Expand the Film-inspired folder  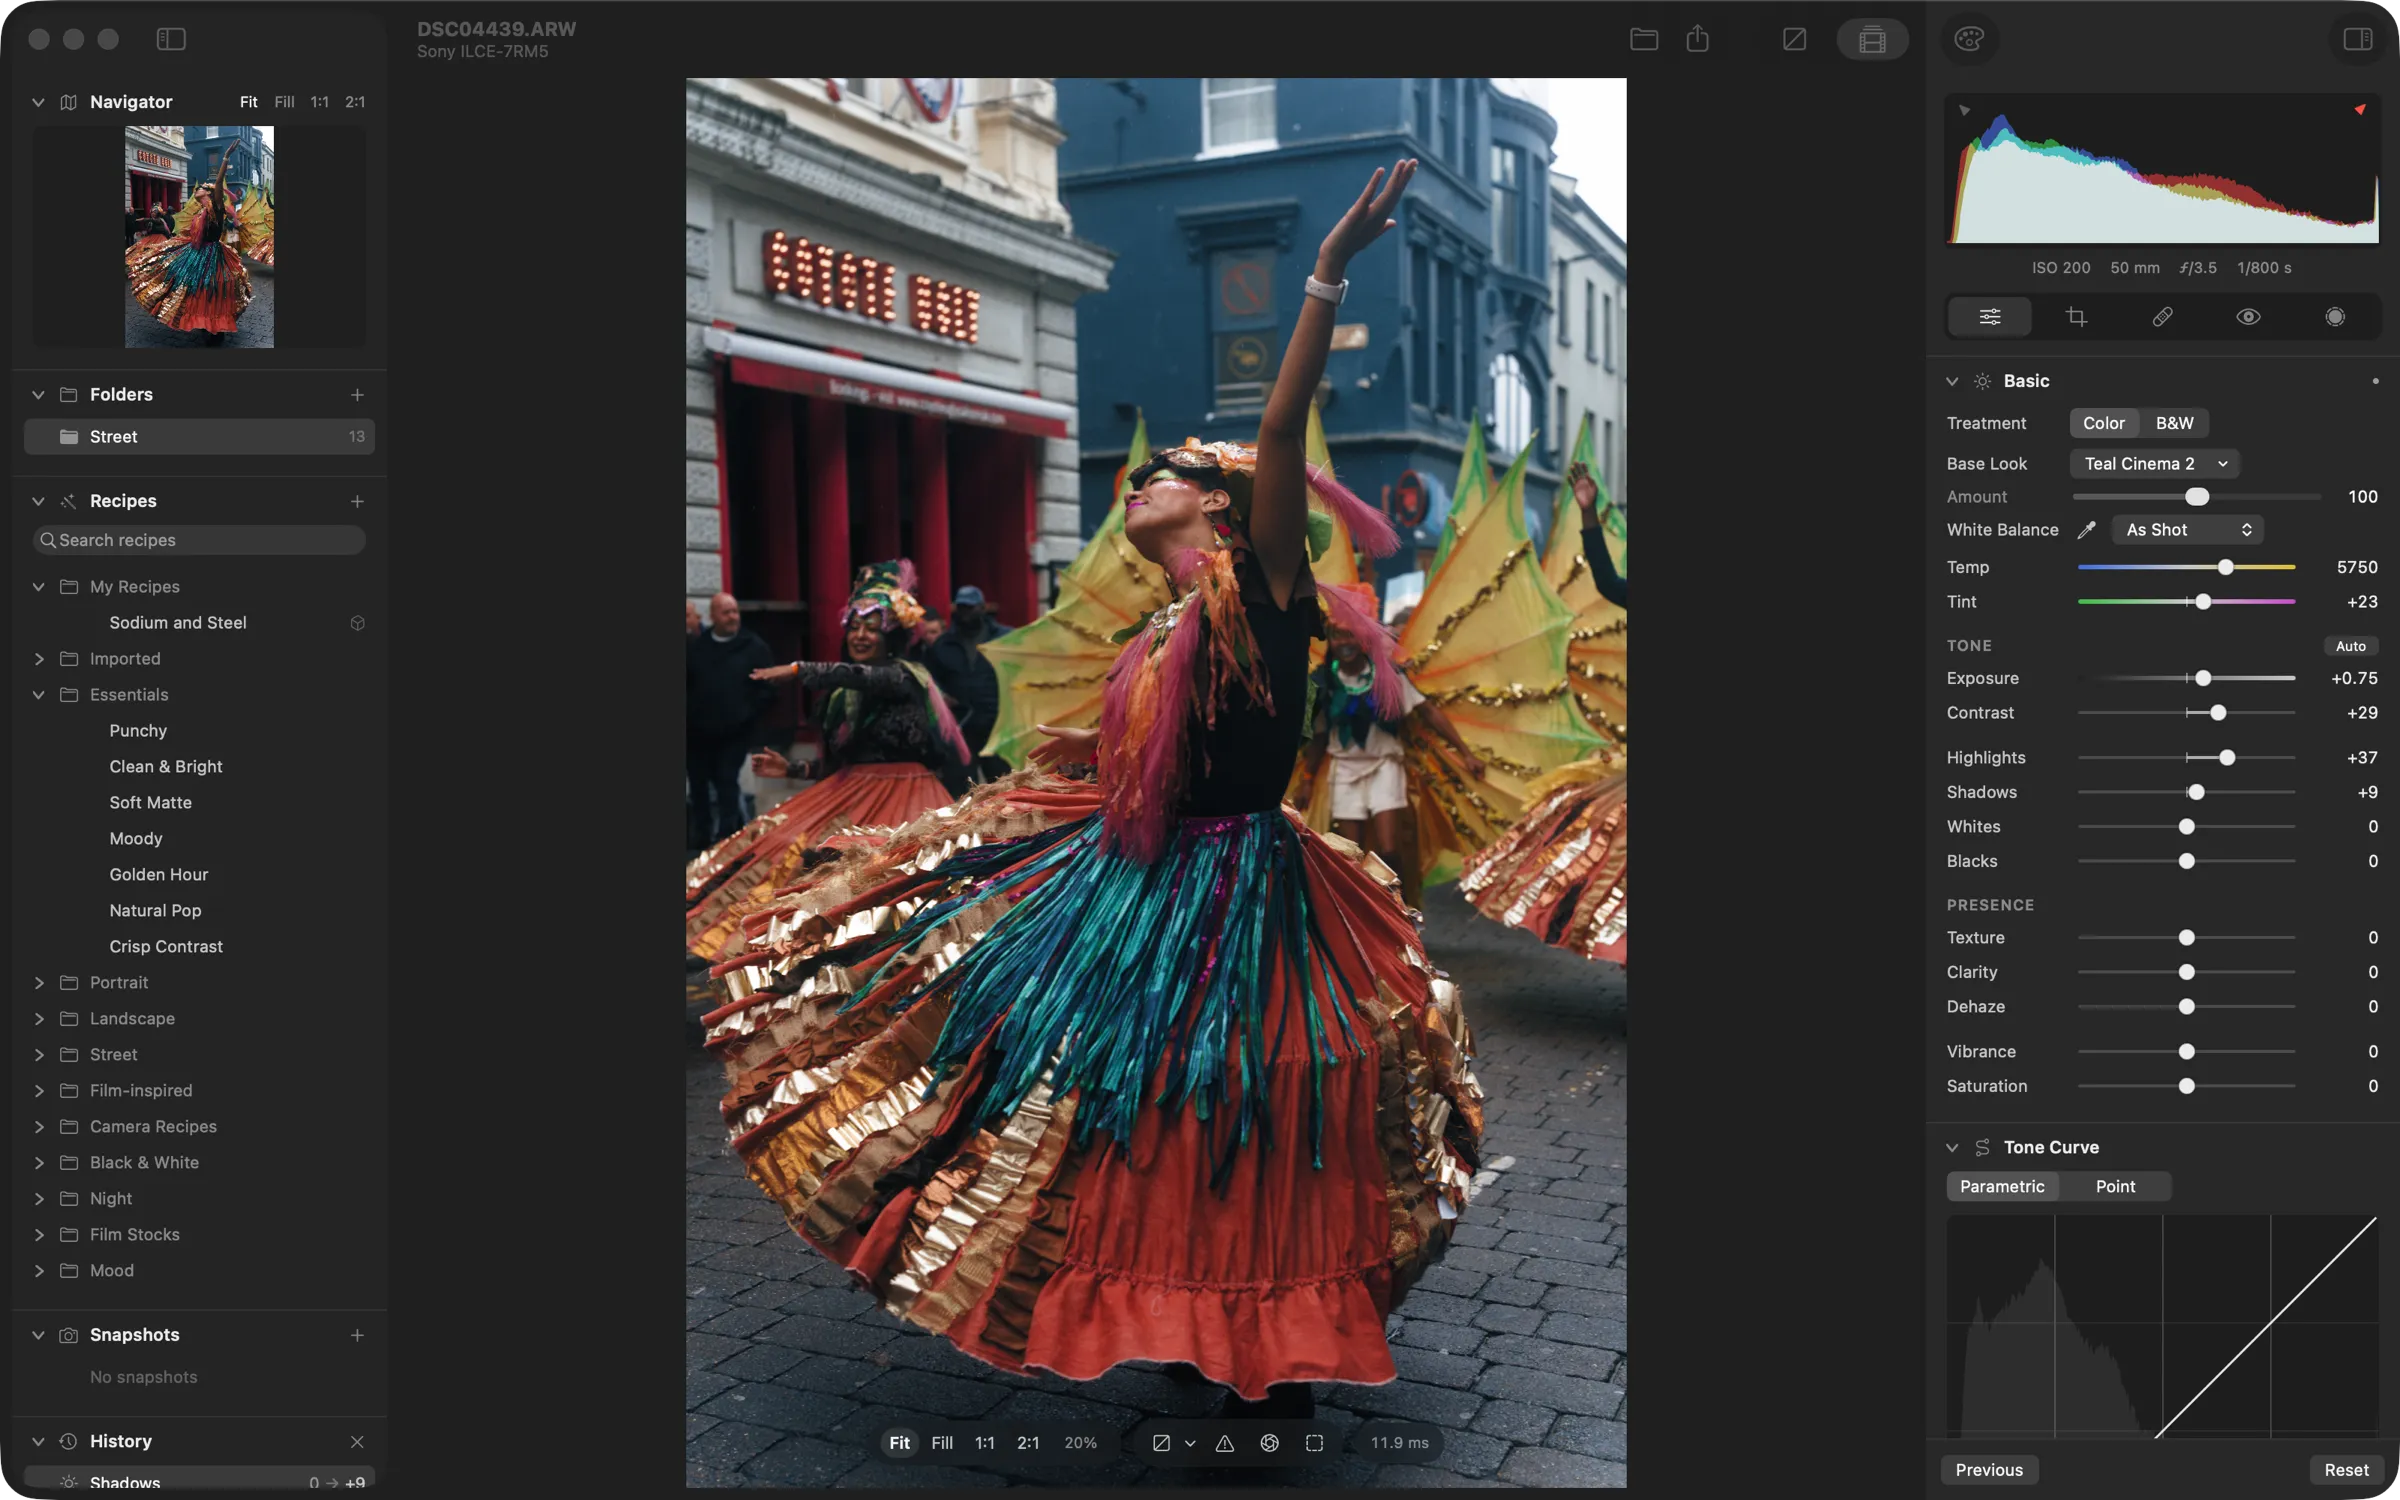click(39, 1091)
